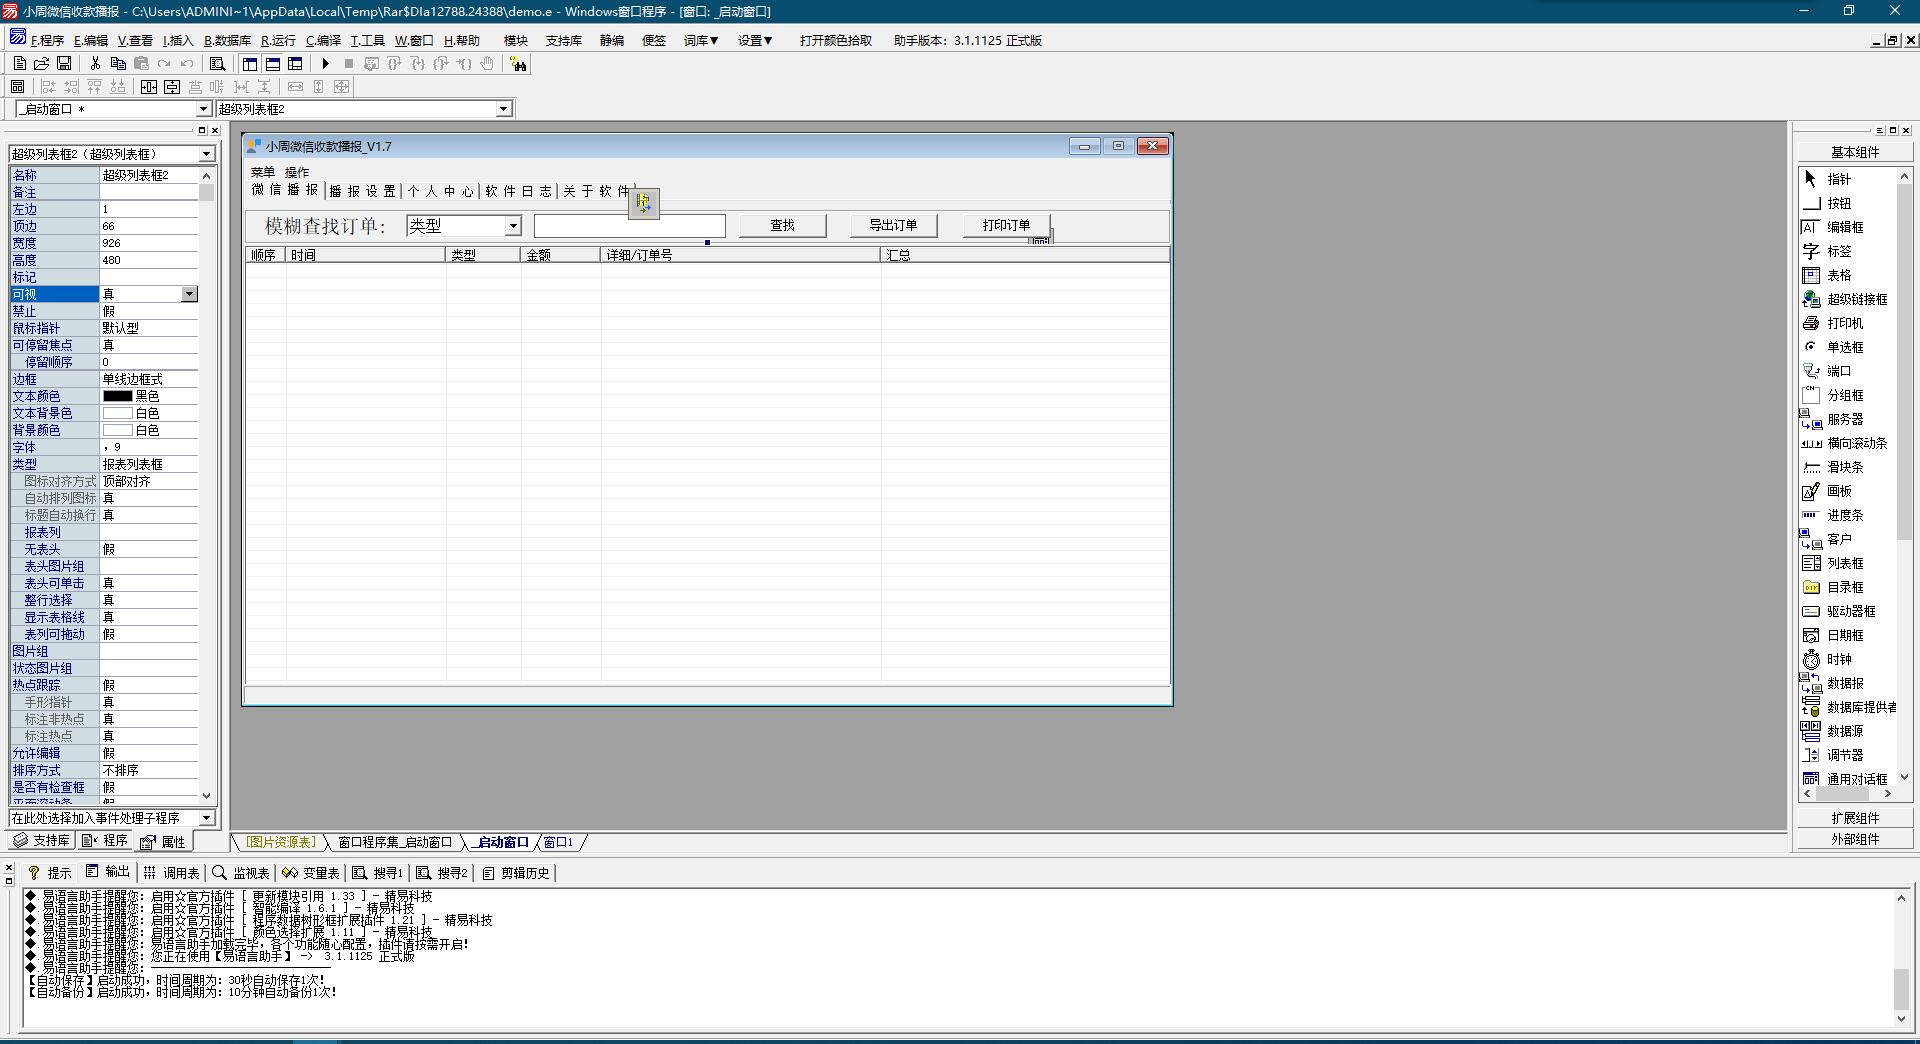Click the center vertically alignment icon
The width and height of the screenshot is (1920, 1044).
(x=172, y=87)
